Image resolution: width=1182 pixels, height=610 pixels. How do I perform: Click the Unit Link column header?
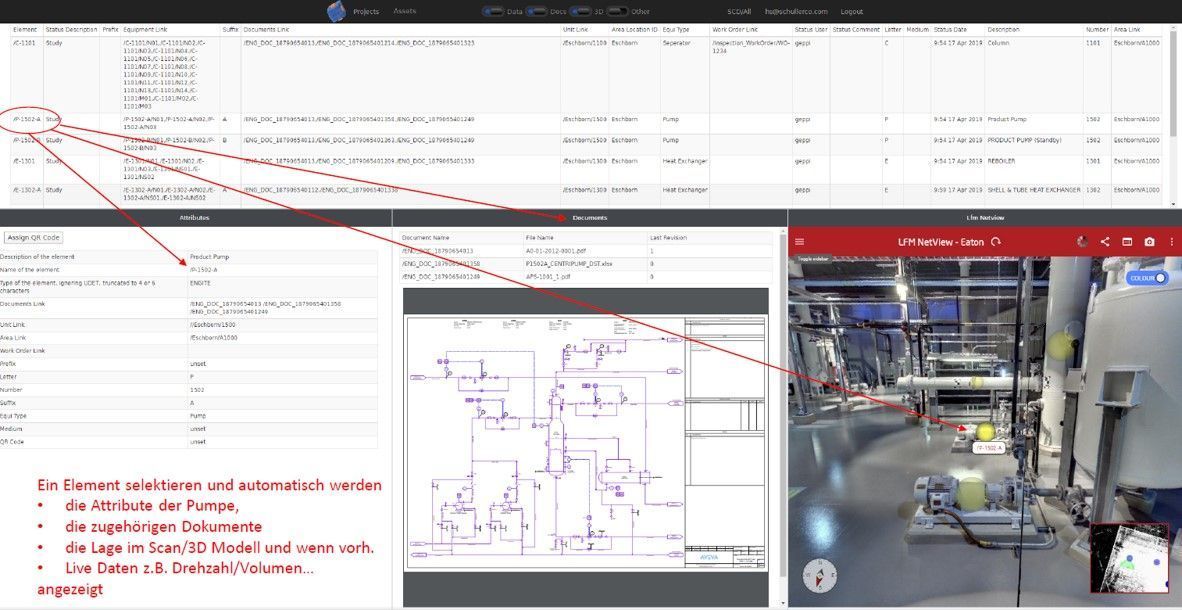click(x=575, y=29)
